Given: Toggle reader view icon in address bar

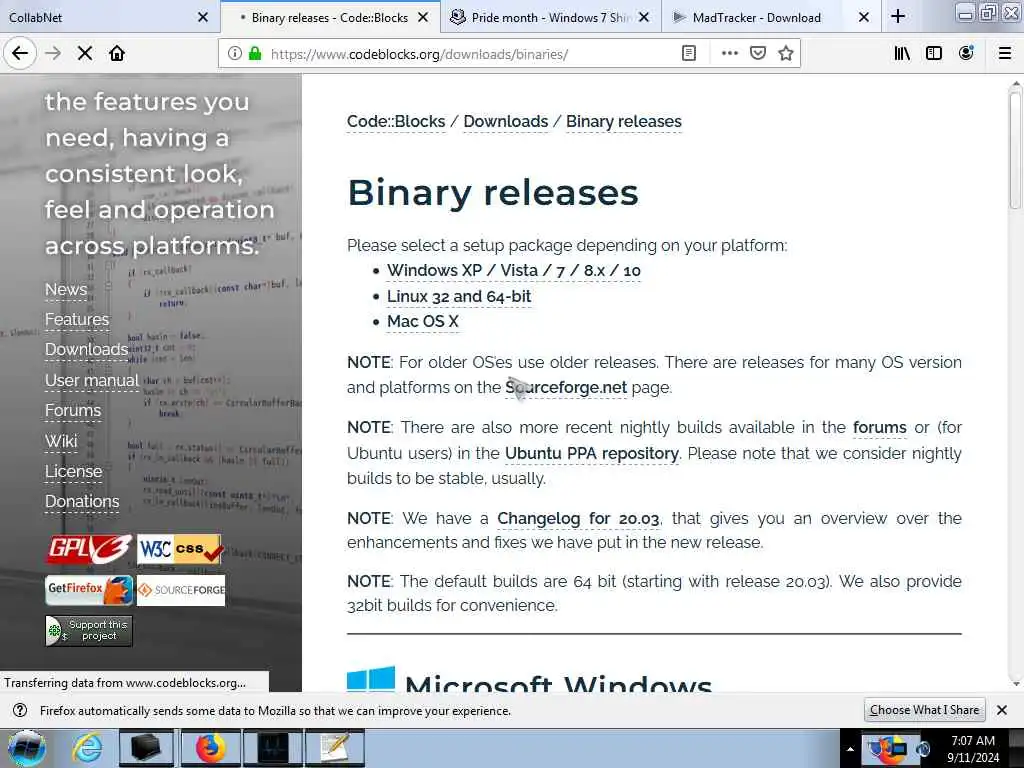Looking at the screenshot, I should [688, 54].
